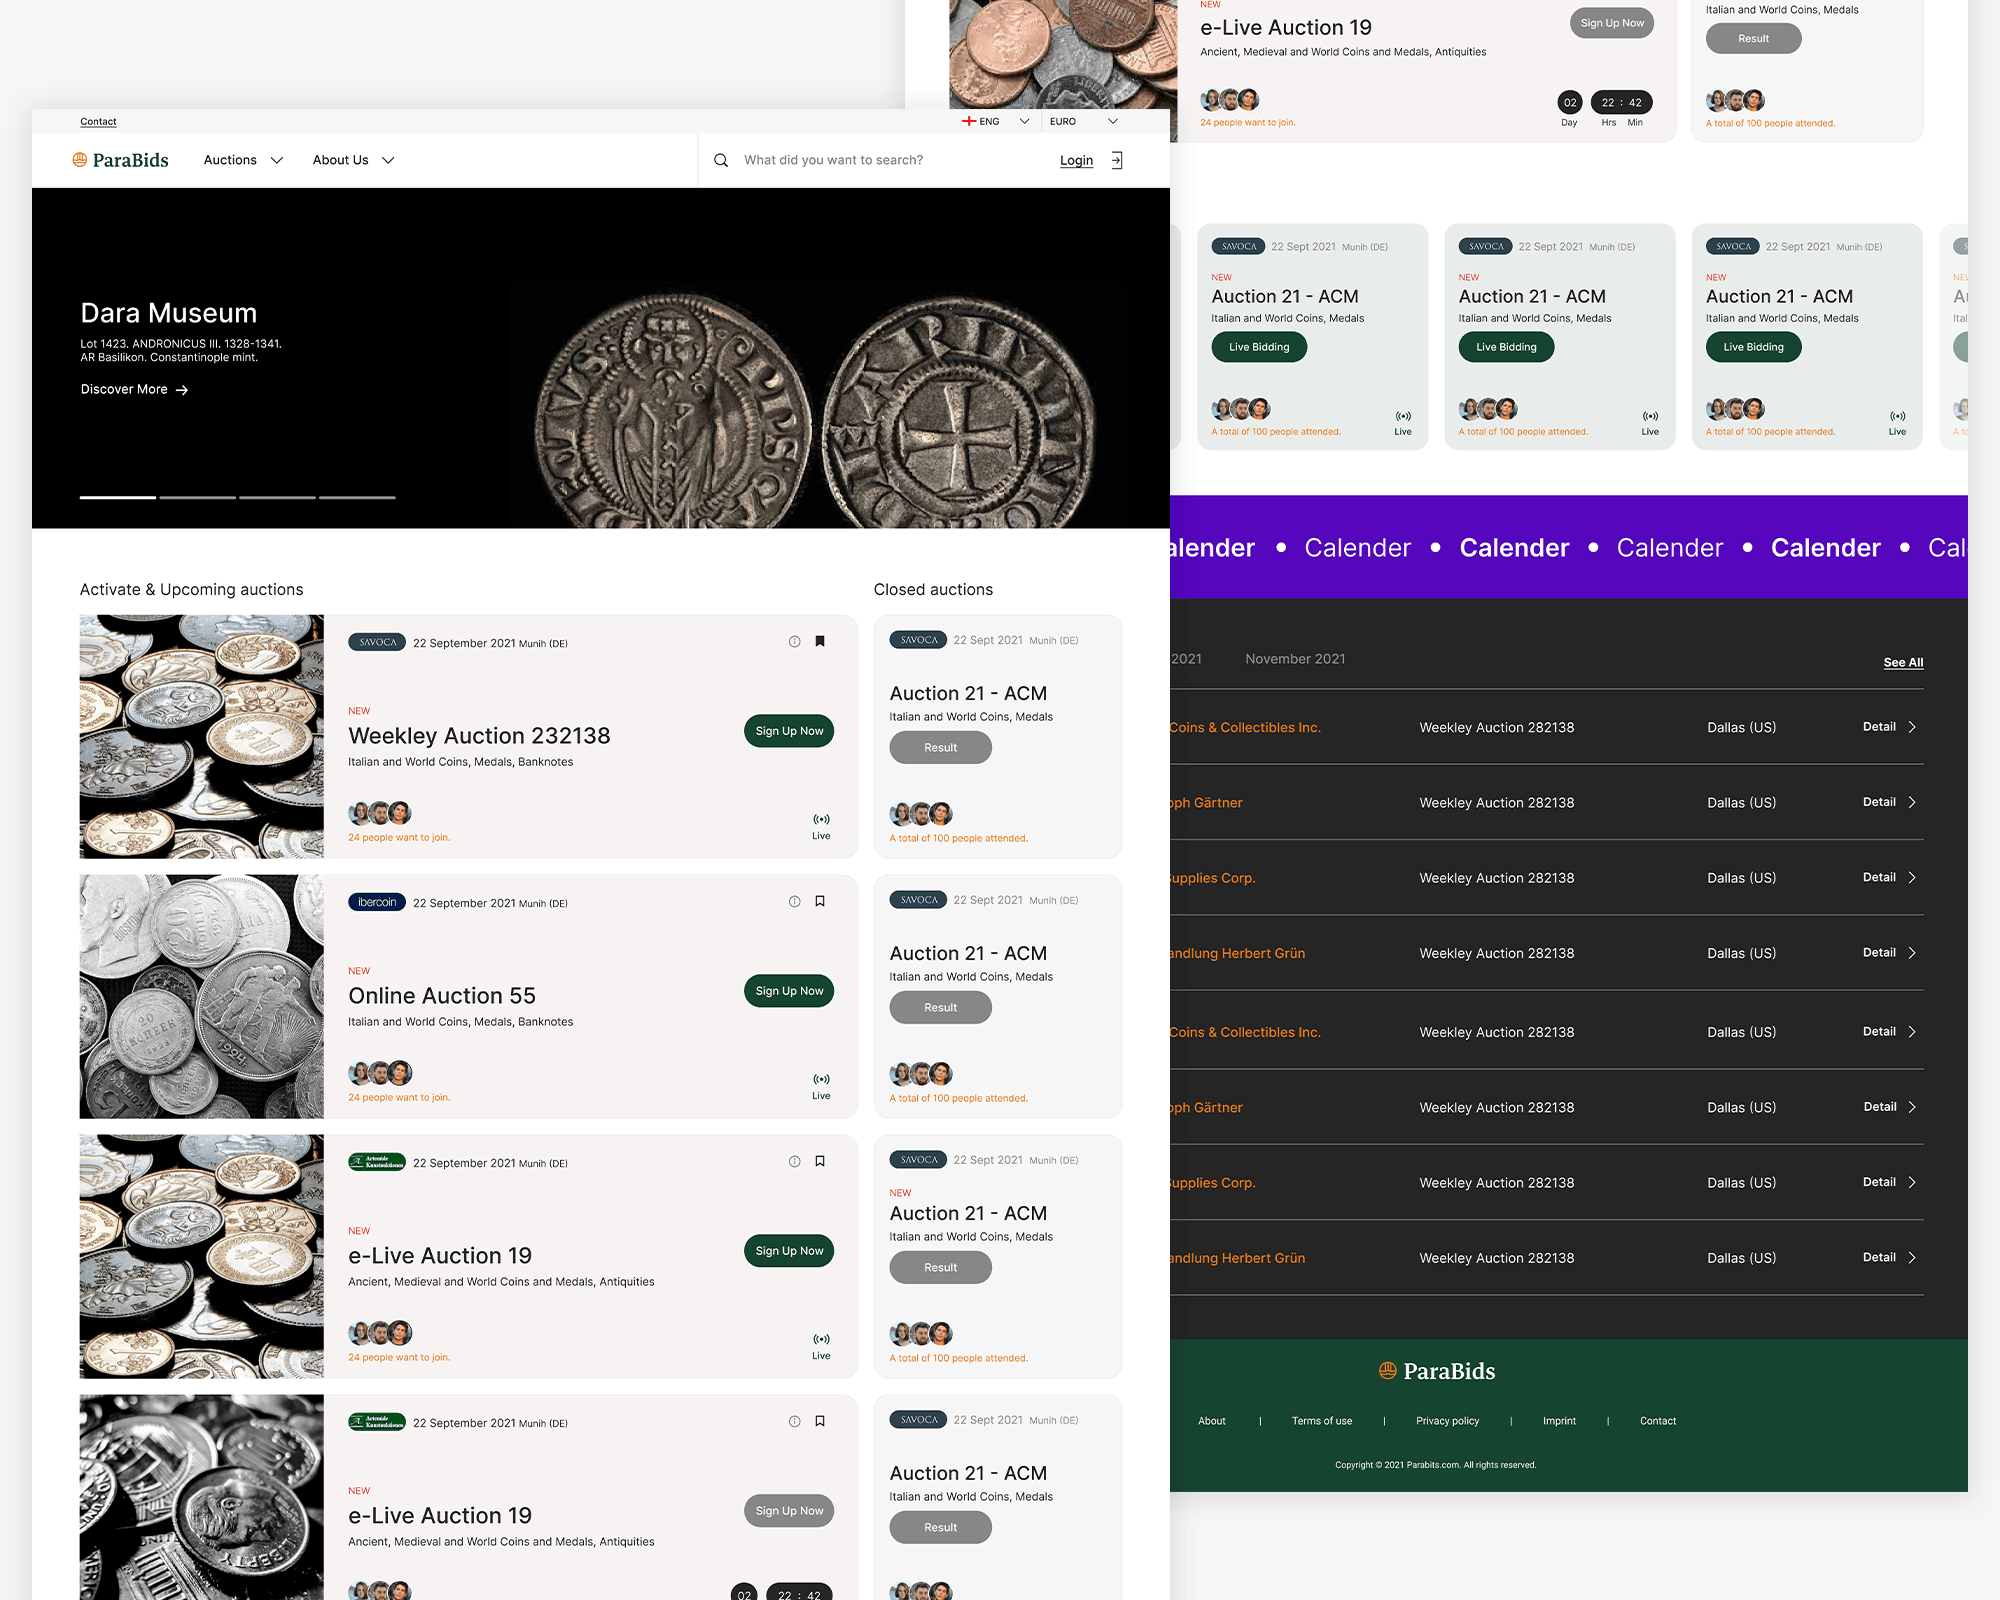Open Privacy policy in footer
This screenshot has width=2000, height=1600.
pos(1447,1421)
